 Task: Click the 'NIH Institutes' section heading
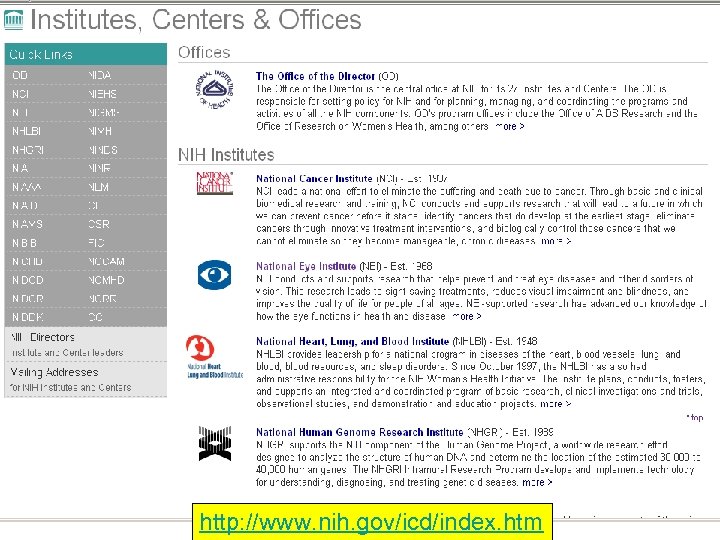[x=226, y=155]
